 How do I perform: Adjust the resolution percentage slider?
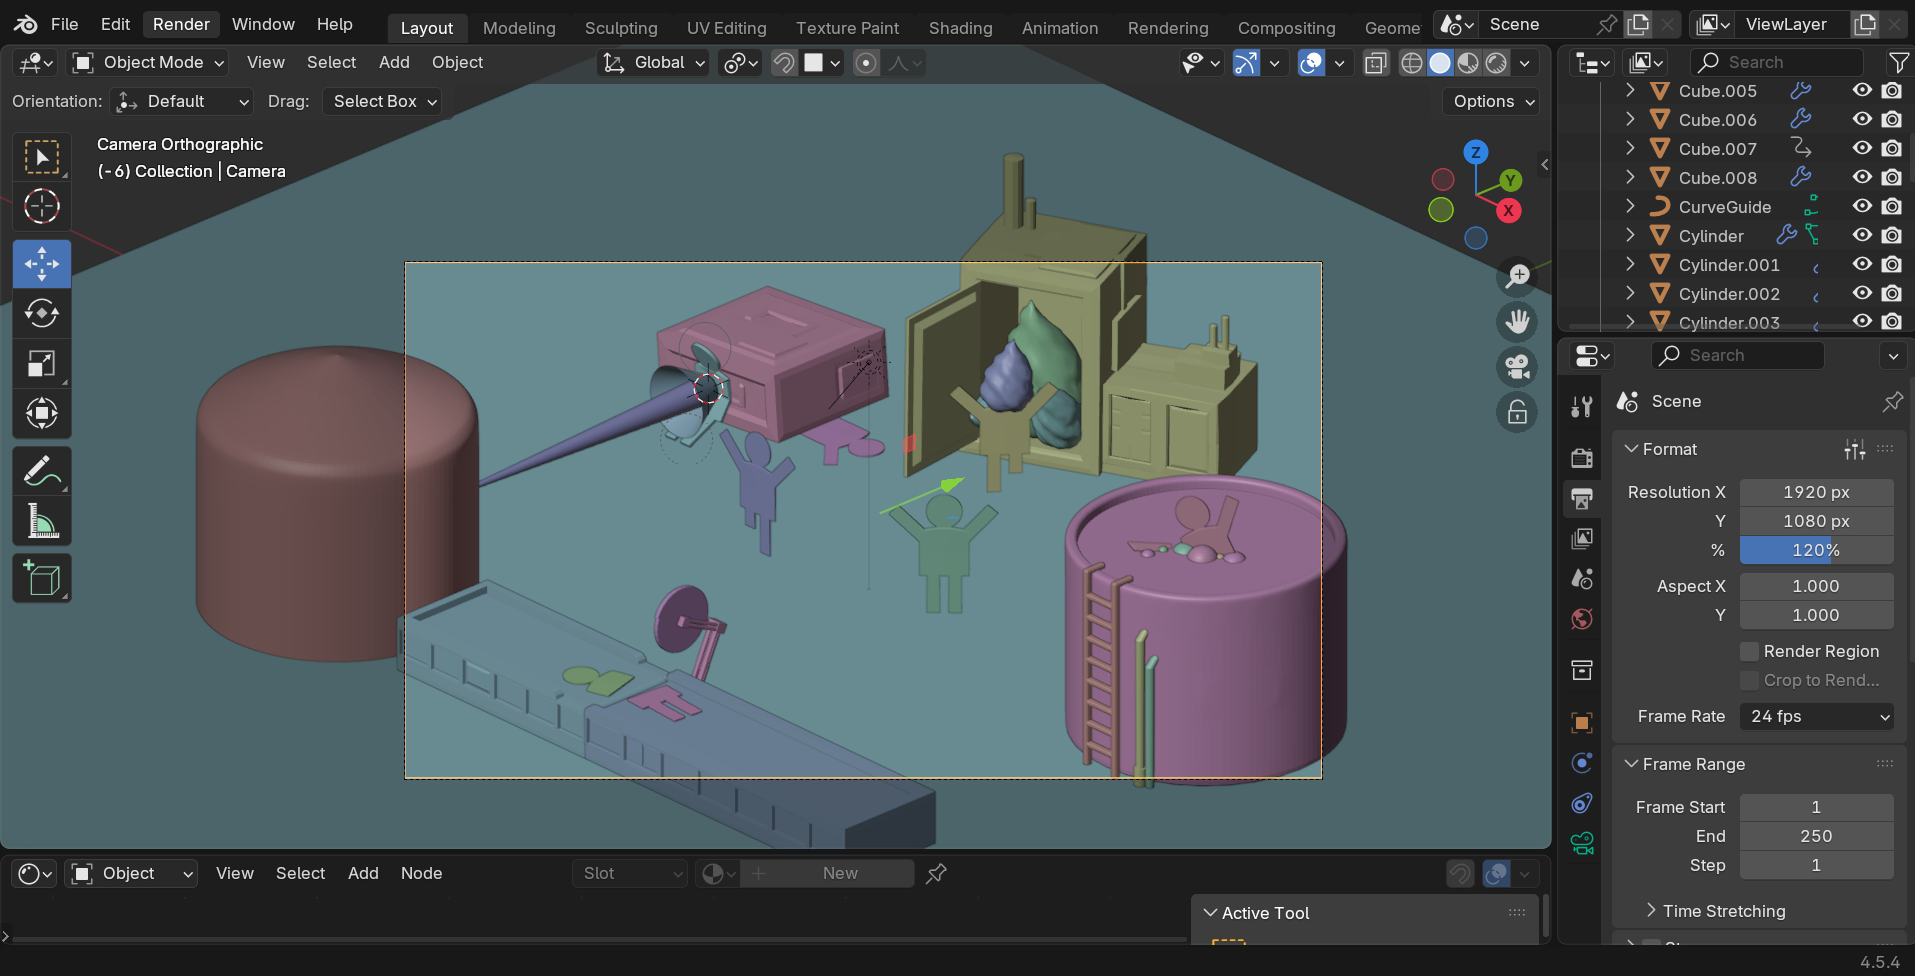[x=1816, y=550]
